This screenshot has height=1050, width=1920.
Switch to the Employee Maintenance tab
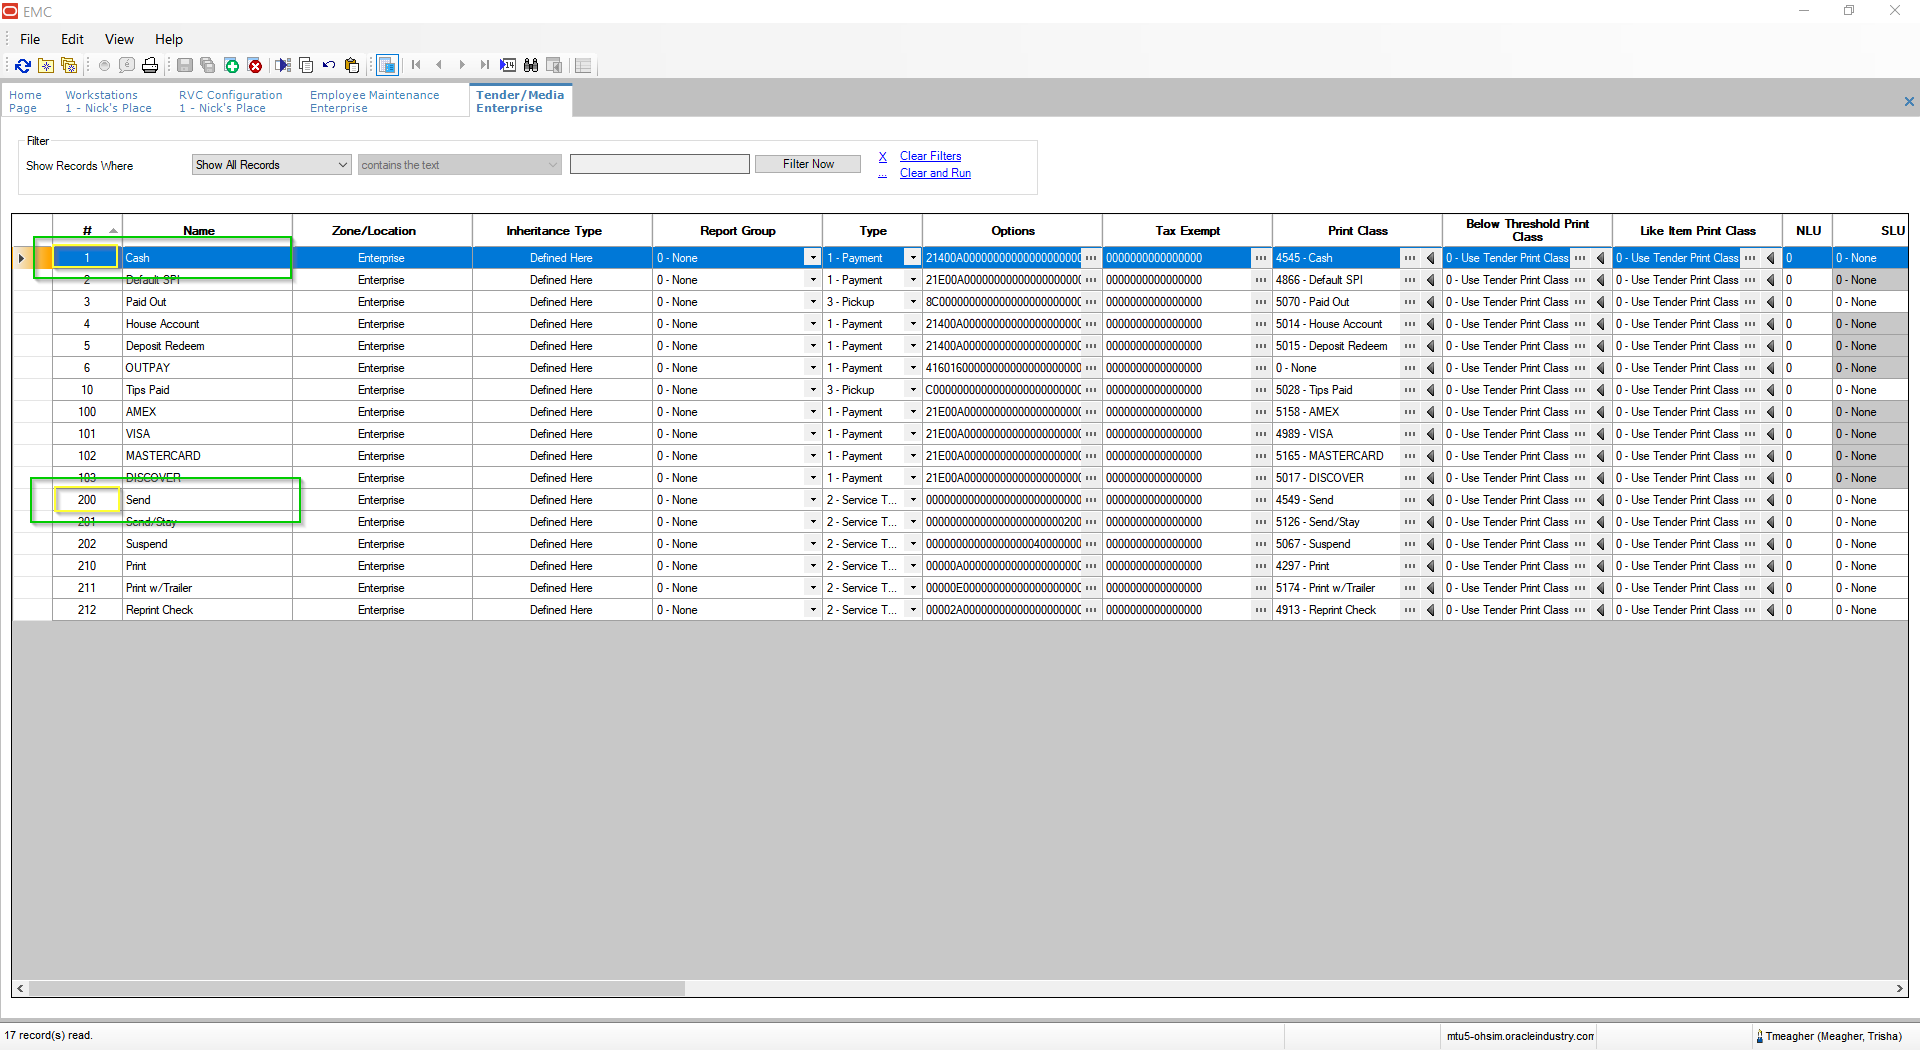[374, 100]
